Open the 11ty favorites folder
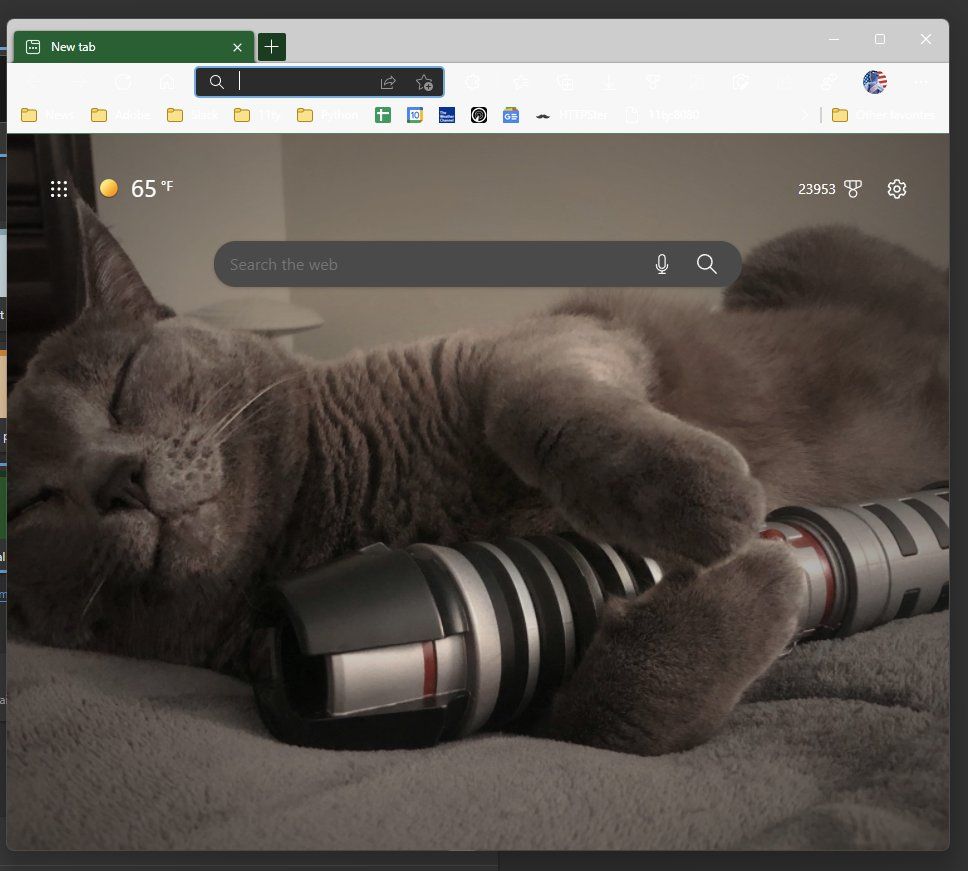The image size is (968, 871). click(257, 115)
